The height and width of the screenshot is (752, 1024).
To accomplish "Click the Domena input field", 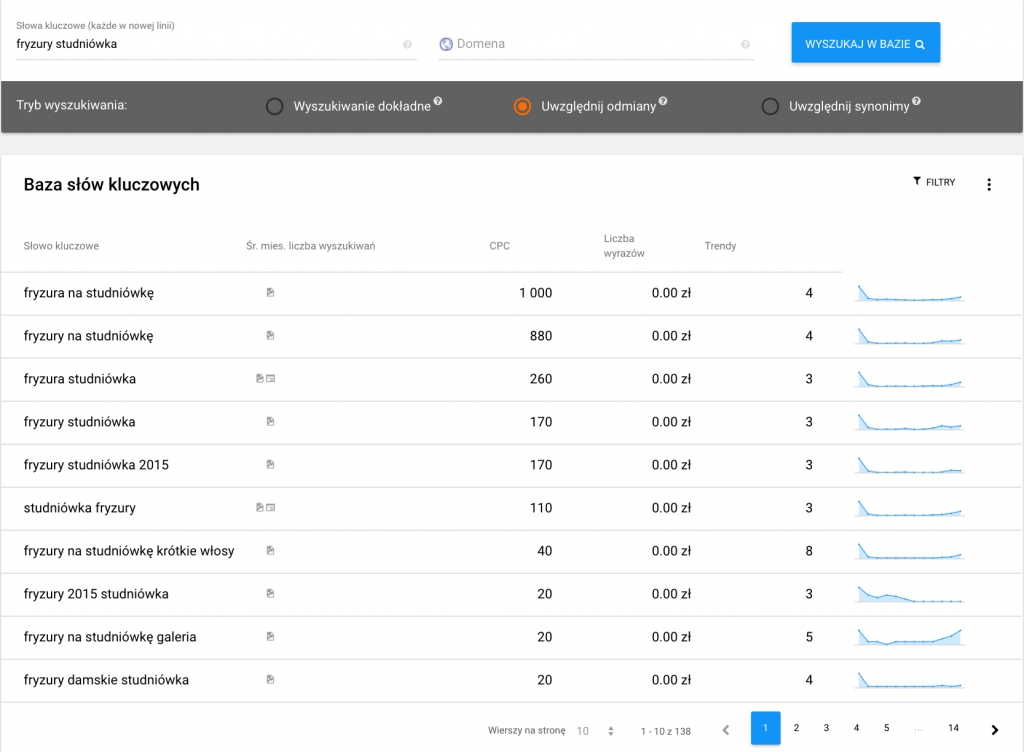I will [x=595, y=44].
